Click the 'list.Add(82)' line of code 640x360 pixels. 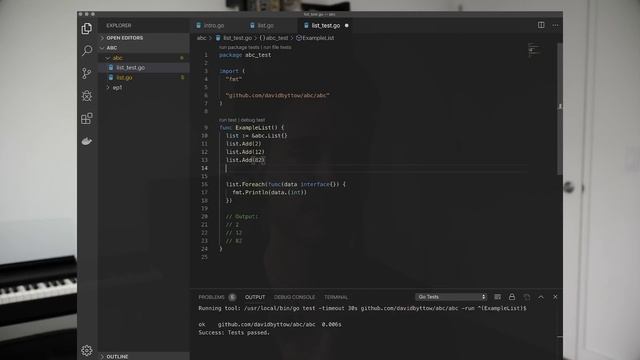pyautogui.click(x=246, y=160)
